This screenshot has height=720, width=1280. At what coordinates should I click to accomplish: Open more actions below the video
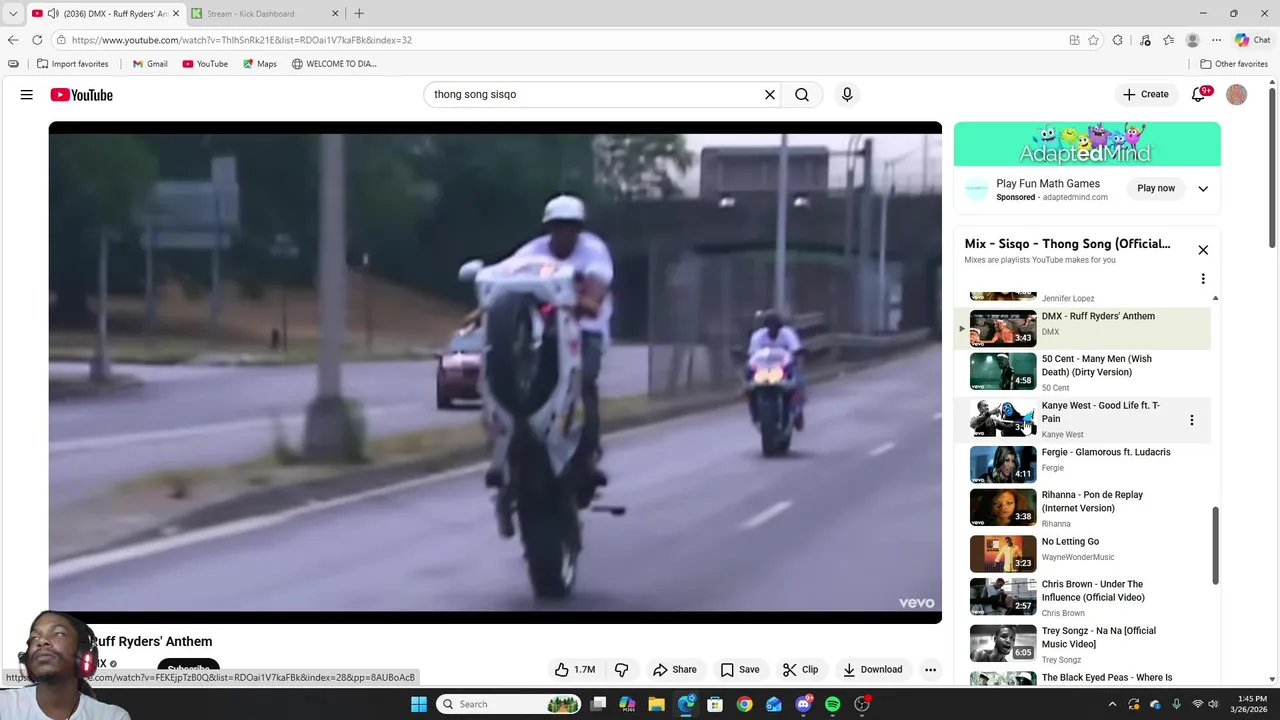[x=930, y=670]
